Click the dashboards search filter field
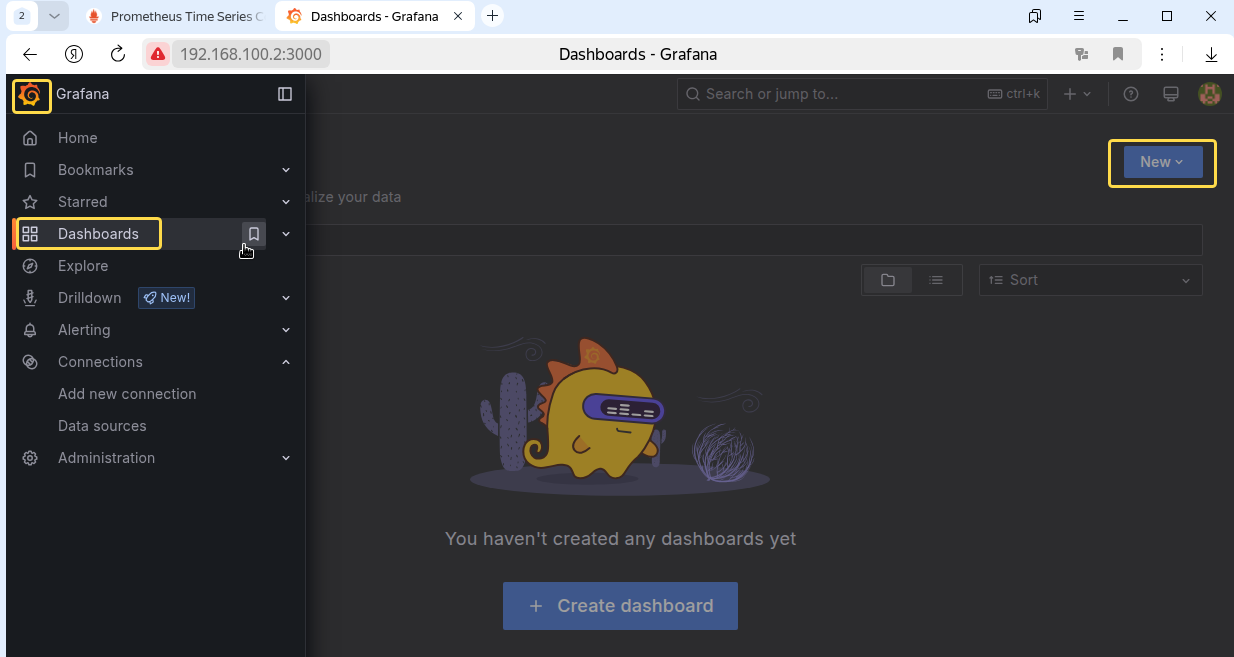Image resolution: width=1234 pixels, height=657 pixels. pos(753,240)
